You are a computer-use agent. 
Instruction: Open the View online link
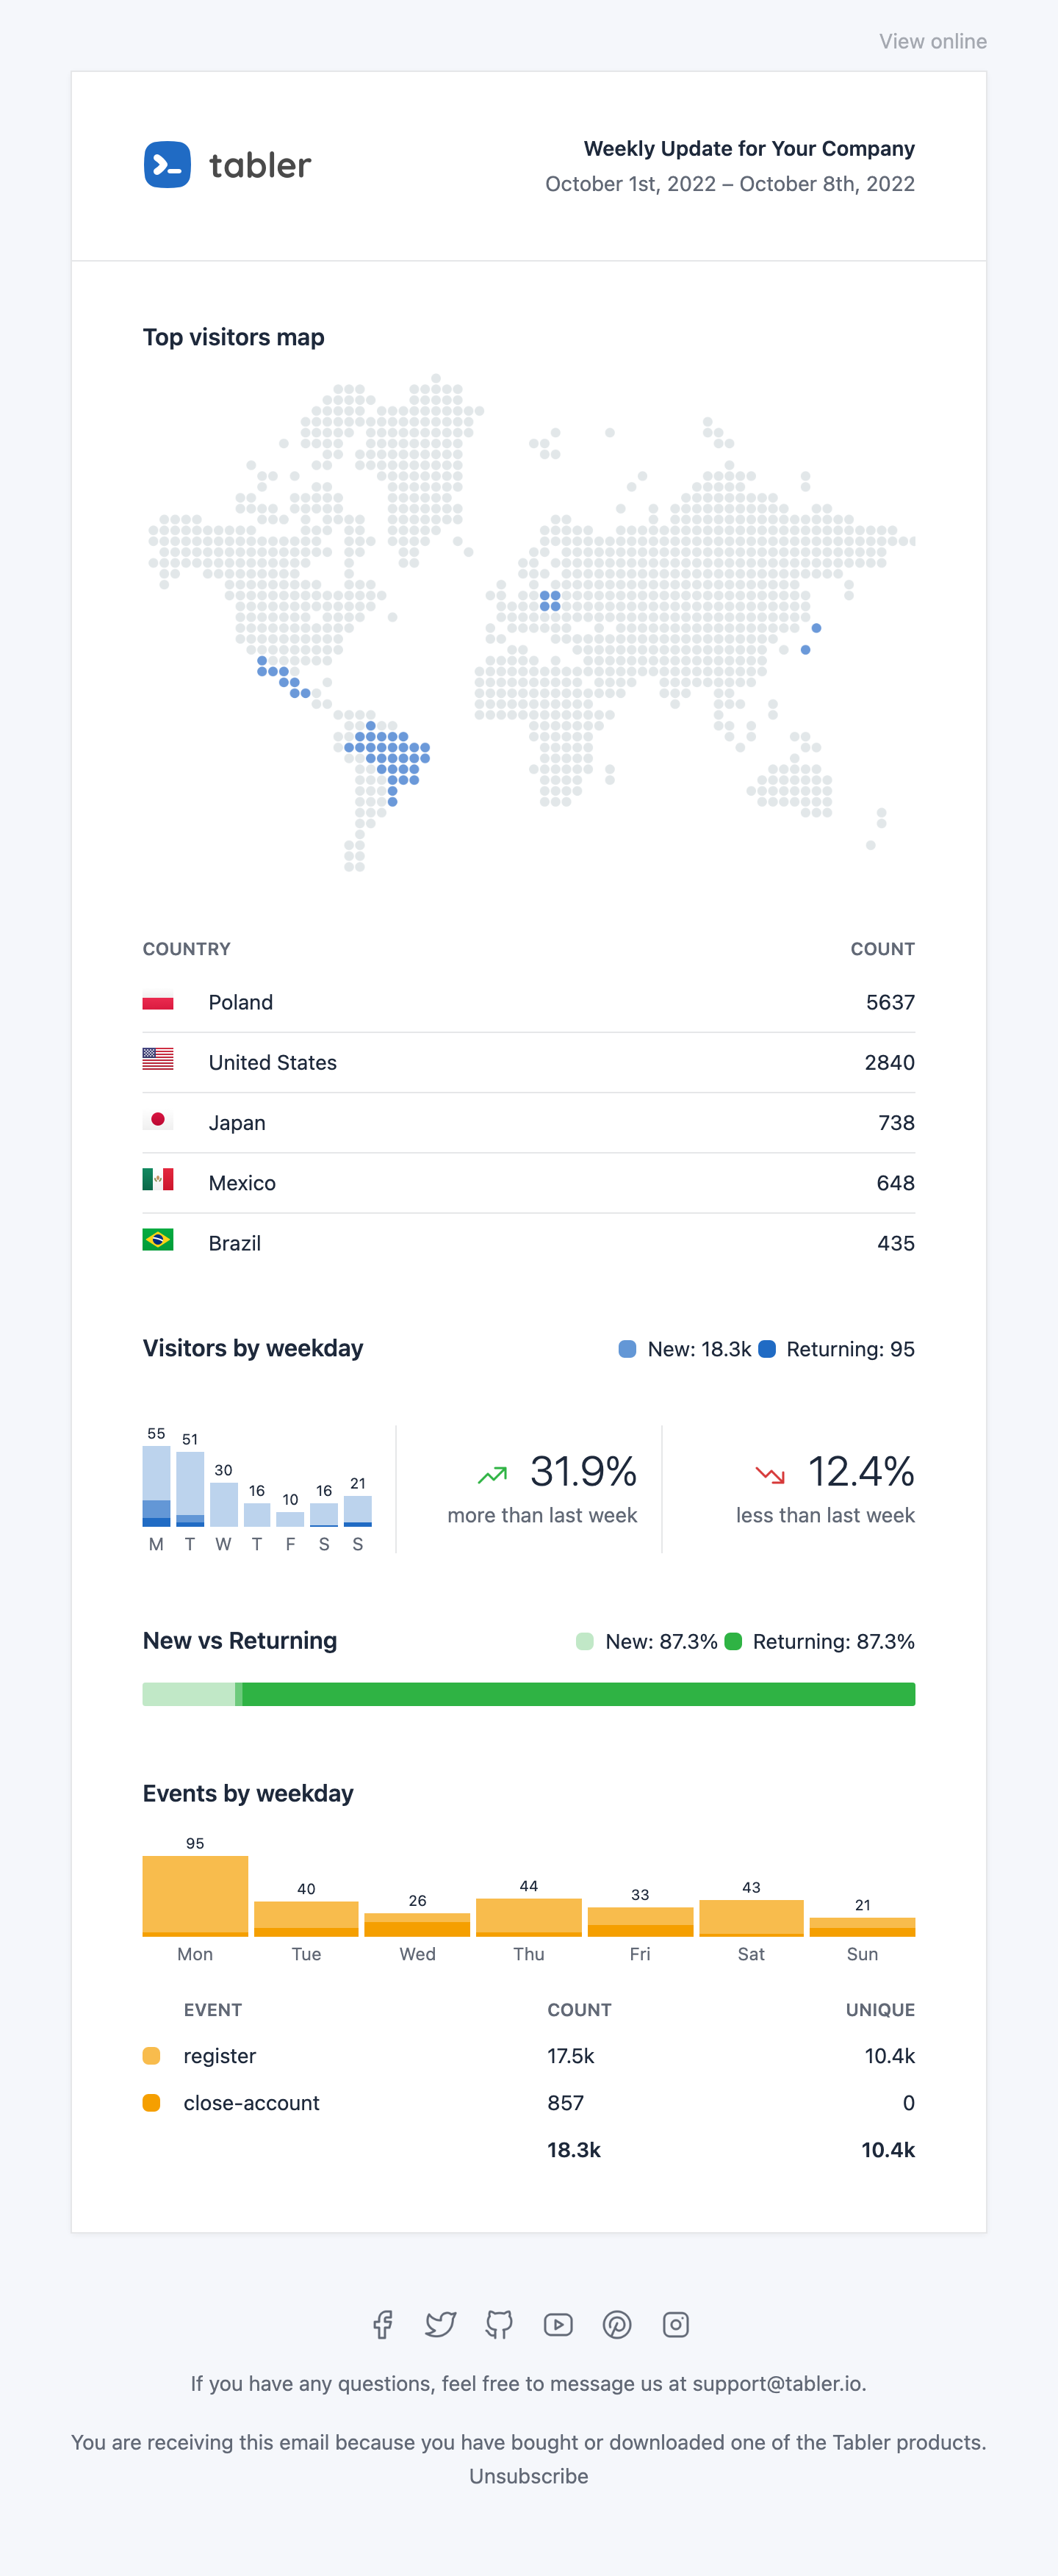(933, 41)
